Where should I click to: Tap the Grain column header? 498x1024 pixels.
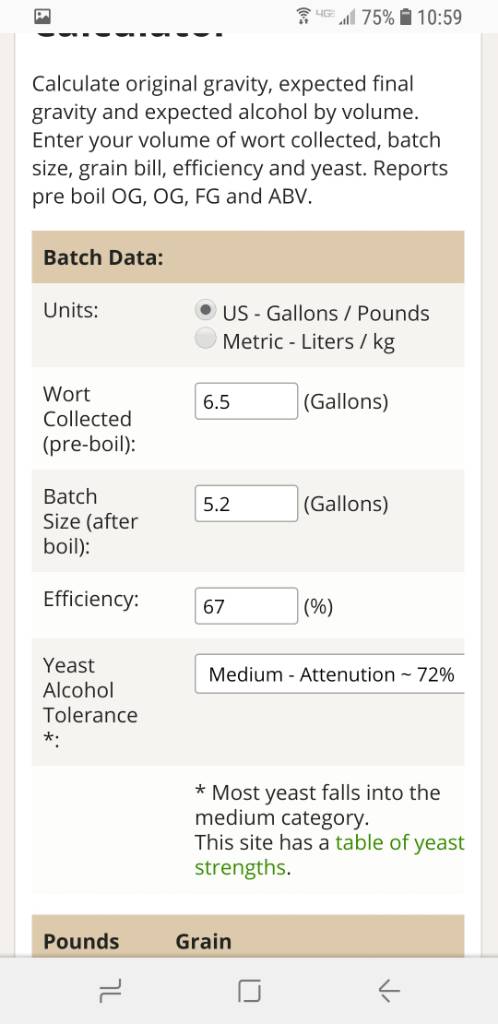(x=204, y=941)
